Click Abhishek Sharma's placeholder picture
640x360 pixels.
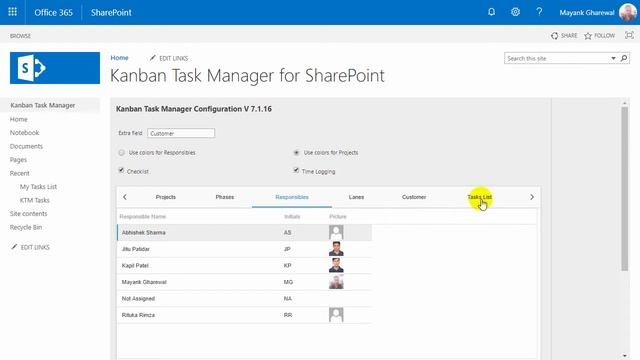pos(336,232)
